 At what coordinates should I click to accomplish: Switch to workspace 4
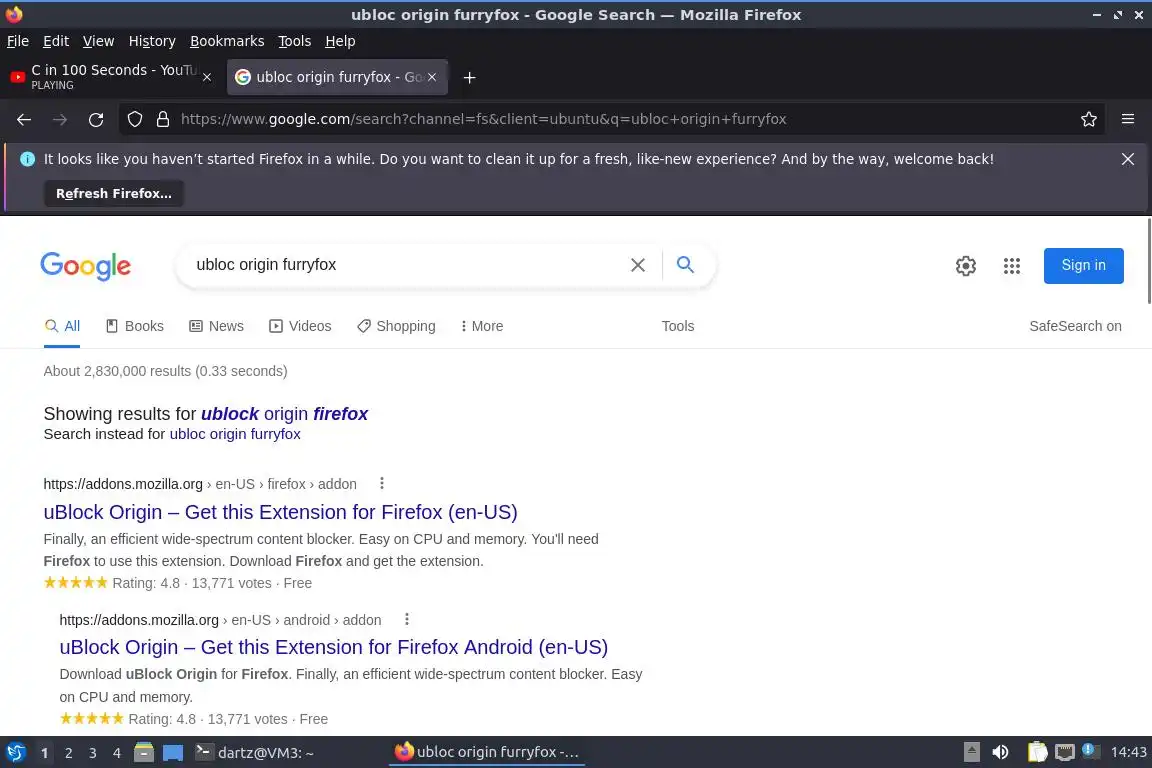(116, 753)
